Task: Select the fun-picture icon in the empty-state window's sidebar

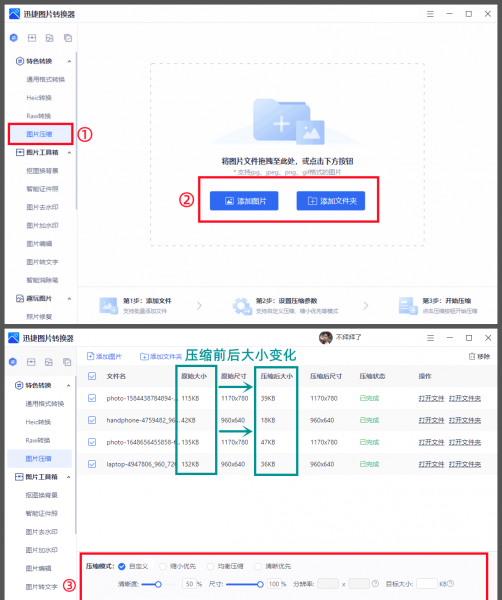Action: (x=50, y=38)
